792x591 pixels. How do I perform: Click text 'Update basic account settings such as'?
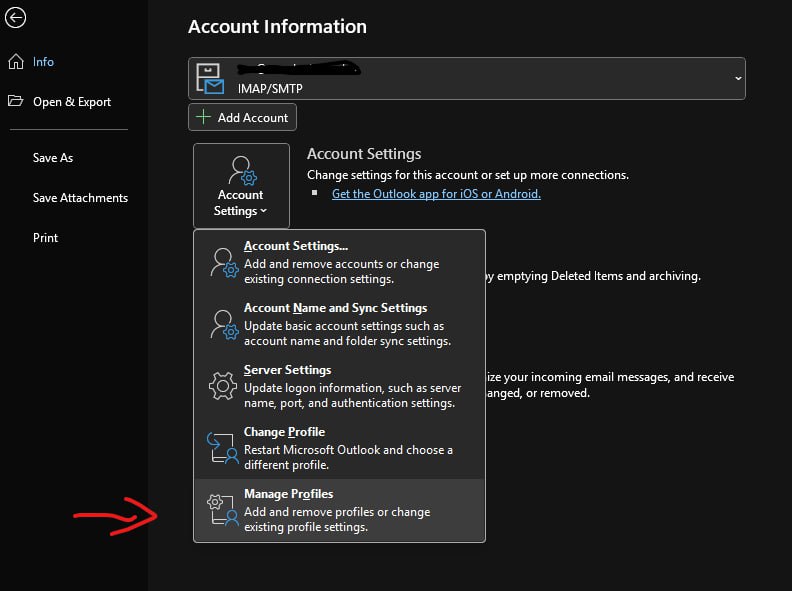coord(344,326)
